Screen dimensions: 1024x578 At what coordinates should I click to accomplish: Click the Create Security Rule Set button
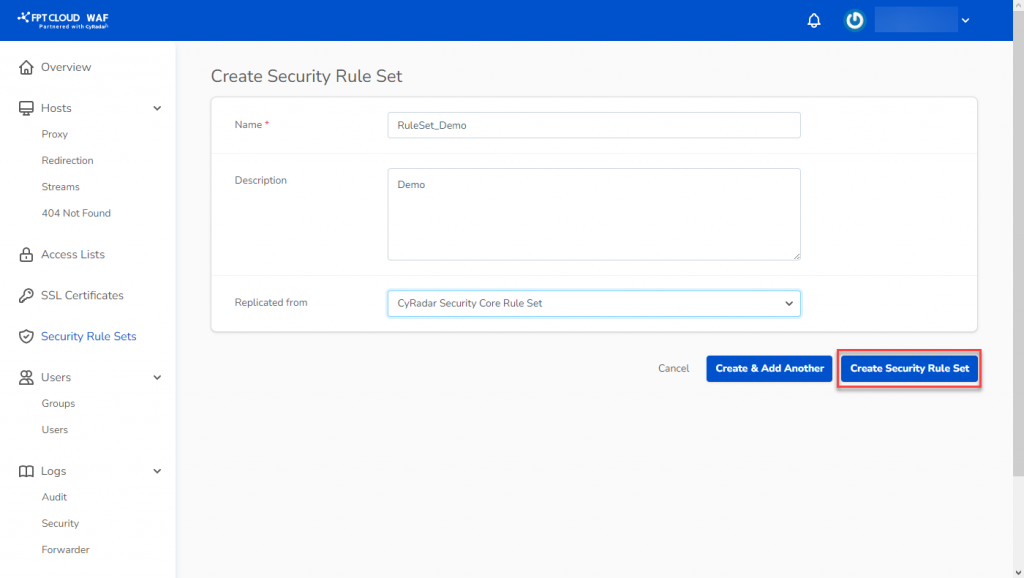tap(909, 368)
